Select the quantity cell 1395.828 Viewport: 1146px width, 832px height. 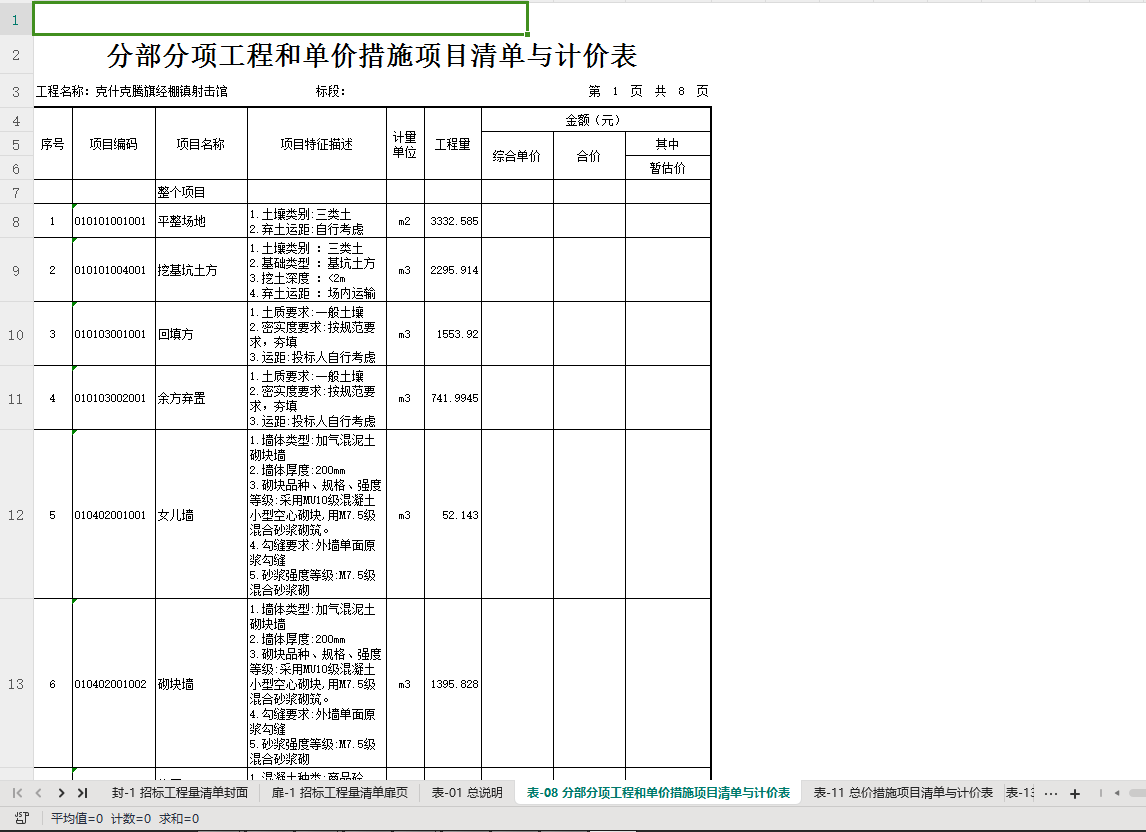pos(453,684)
